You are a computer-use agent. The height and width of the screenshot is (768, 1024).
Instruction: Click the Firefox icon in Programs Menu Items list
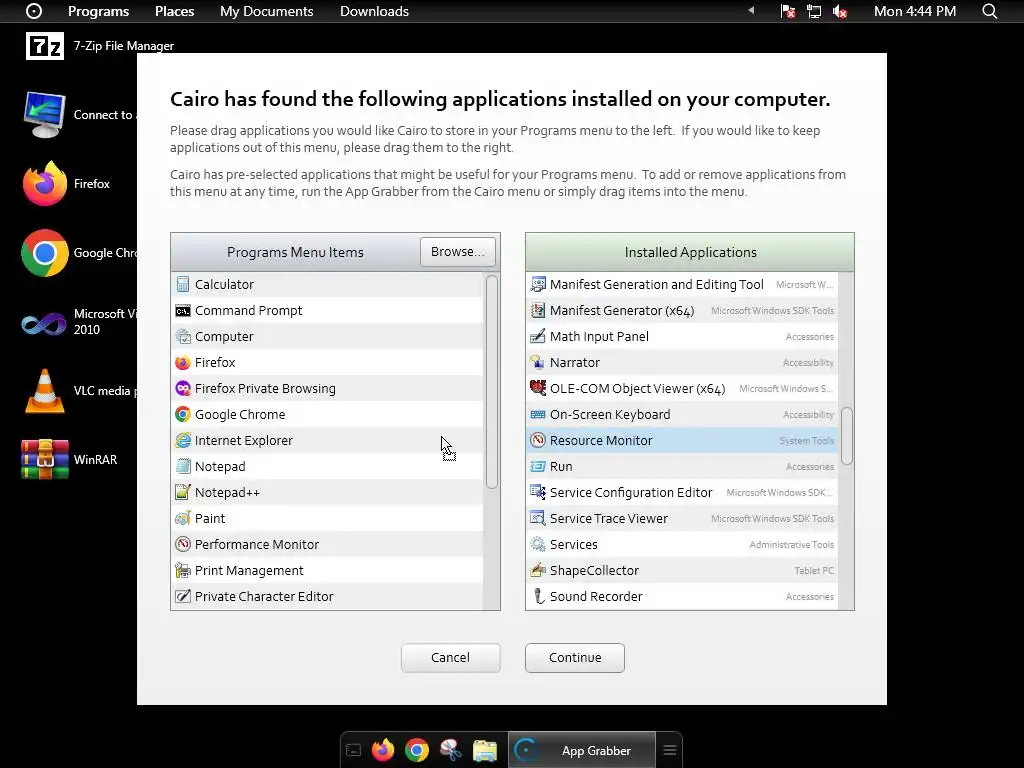point(183,362)
